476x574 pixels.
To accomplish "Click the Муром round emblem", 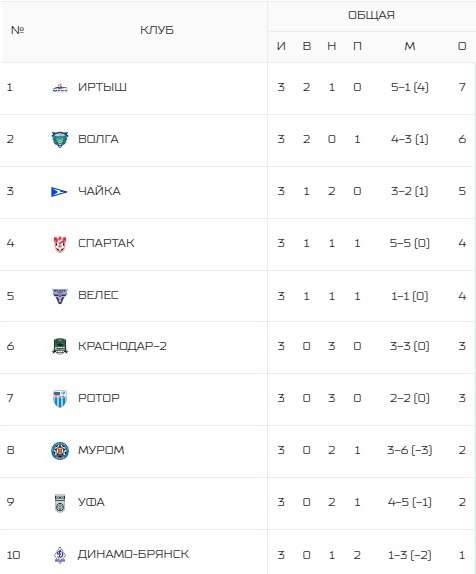I will coord(60,451).
